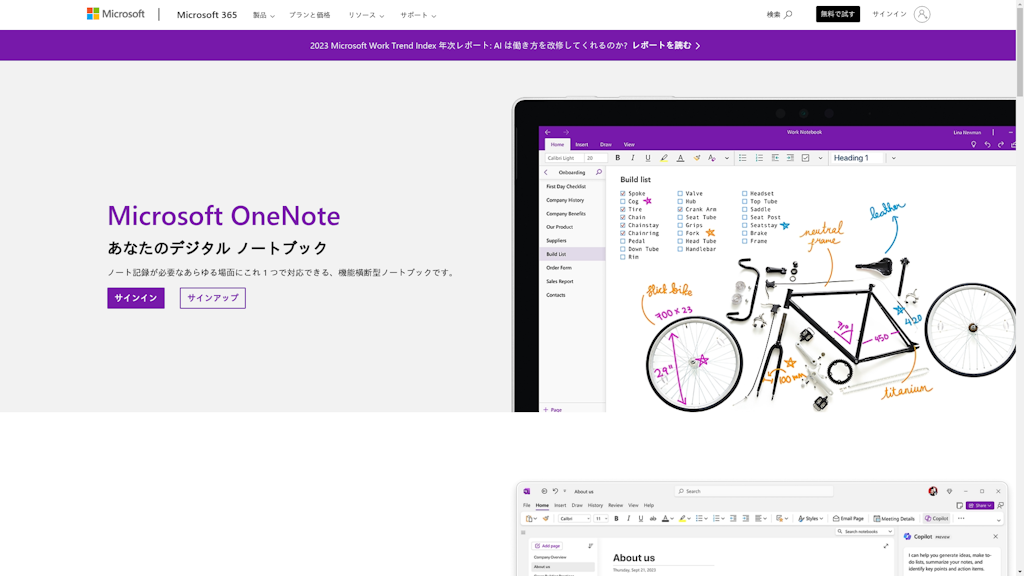Open the プランと価格 menu item

309,15
